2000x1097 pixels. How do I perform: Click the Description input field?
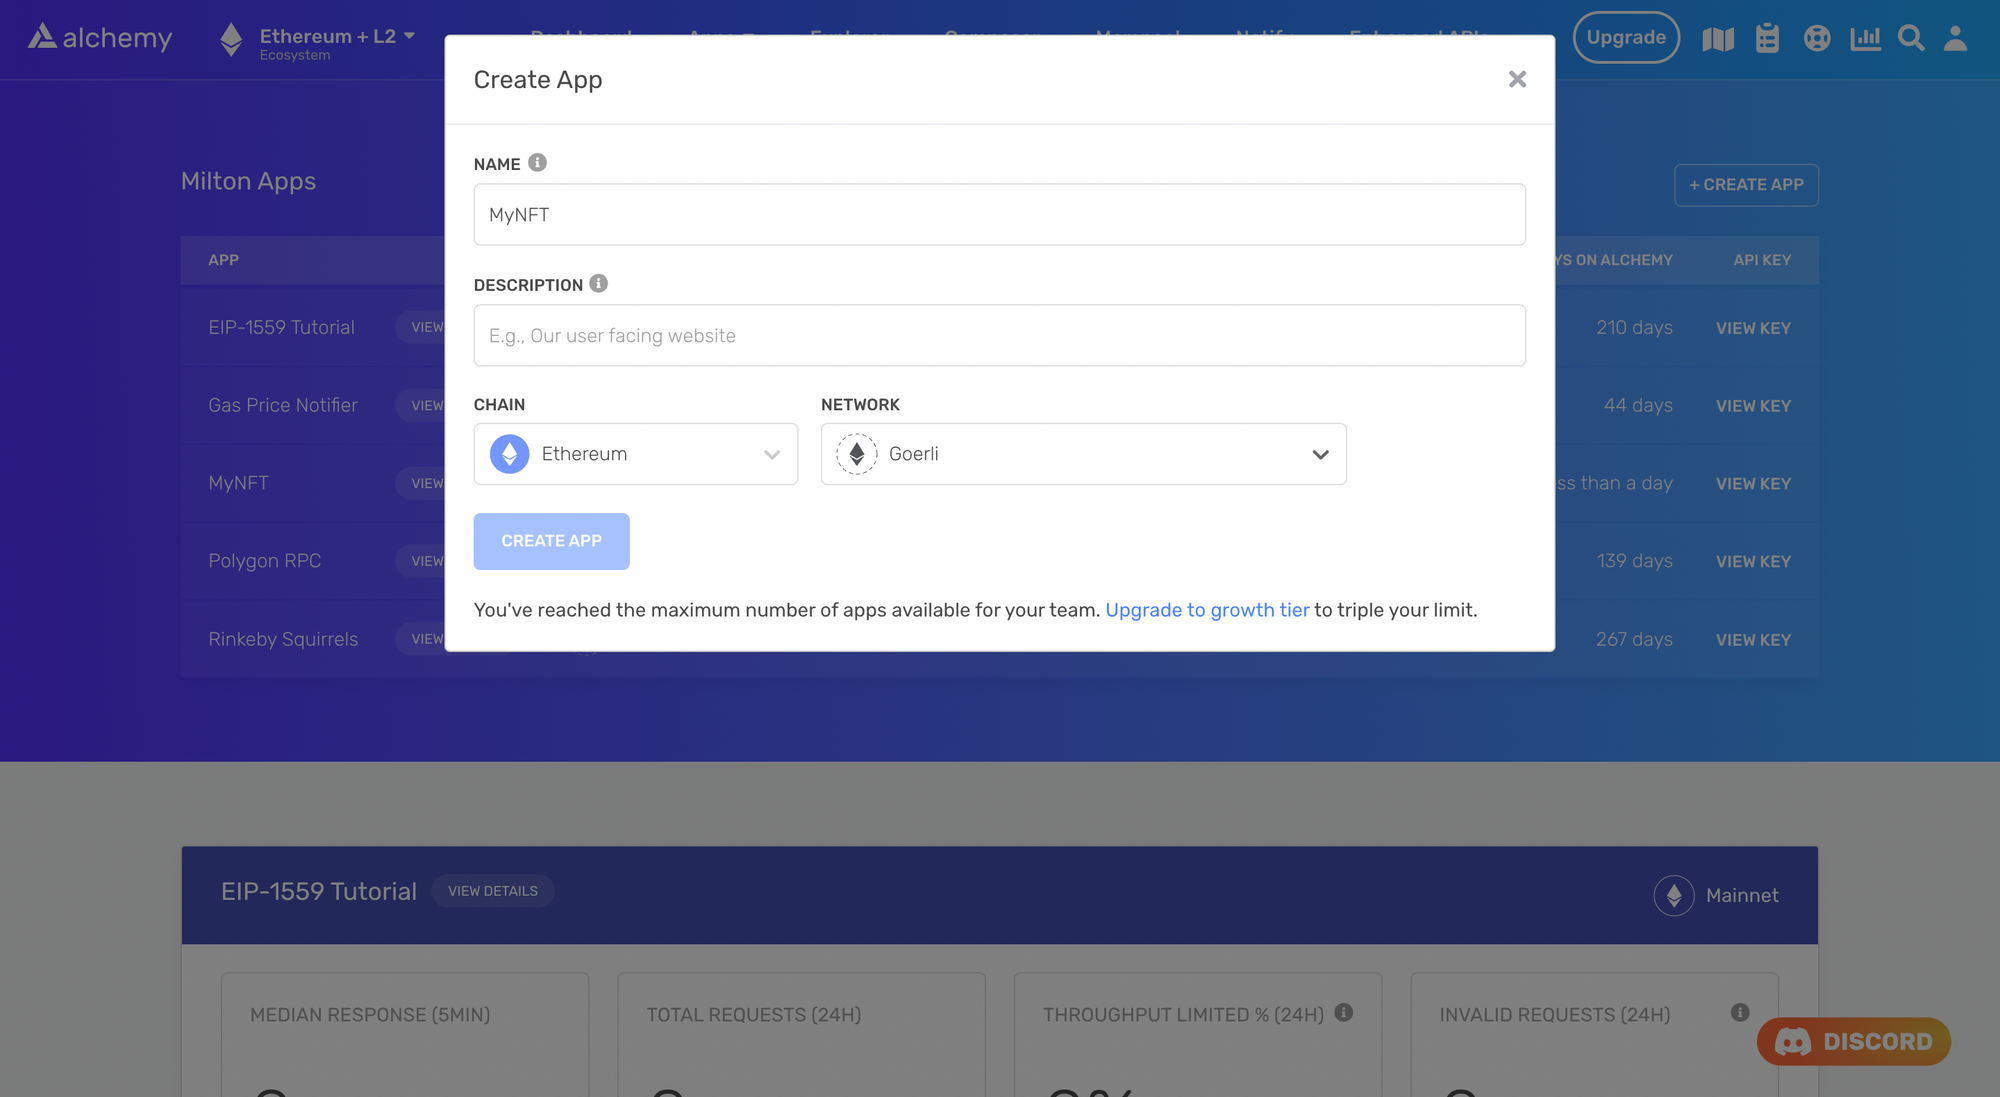pyautogui.click(x=999, y=335)
